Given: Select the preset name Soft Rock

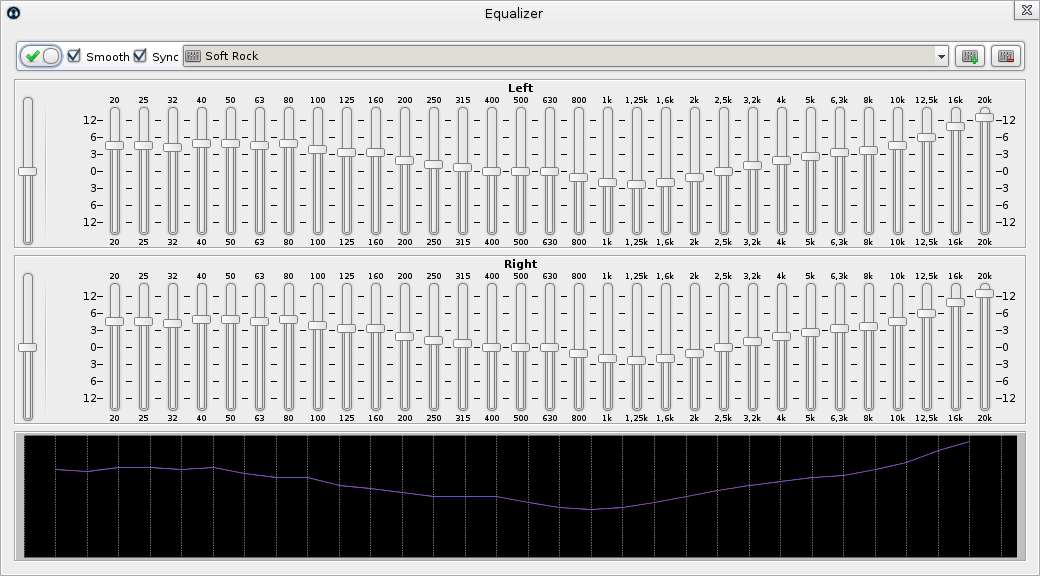Looking at the screenshot, I should coord(229,56).
